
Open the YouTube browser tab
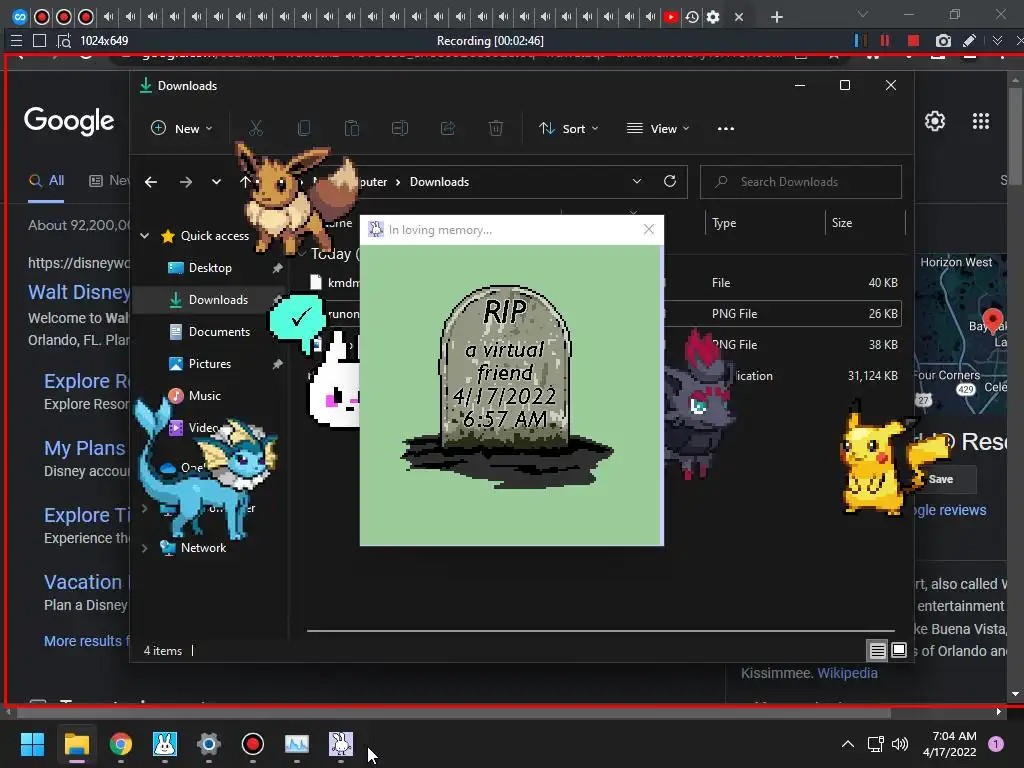point(671,17)
